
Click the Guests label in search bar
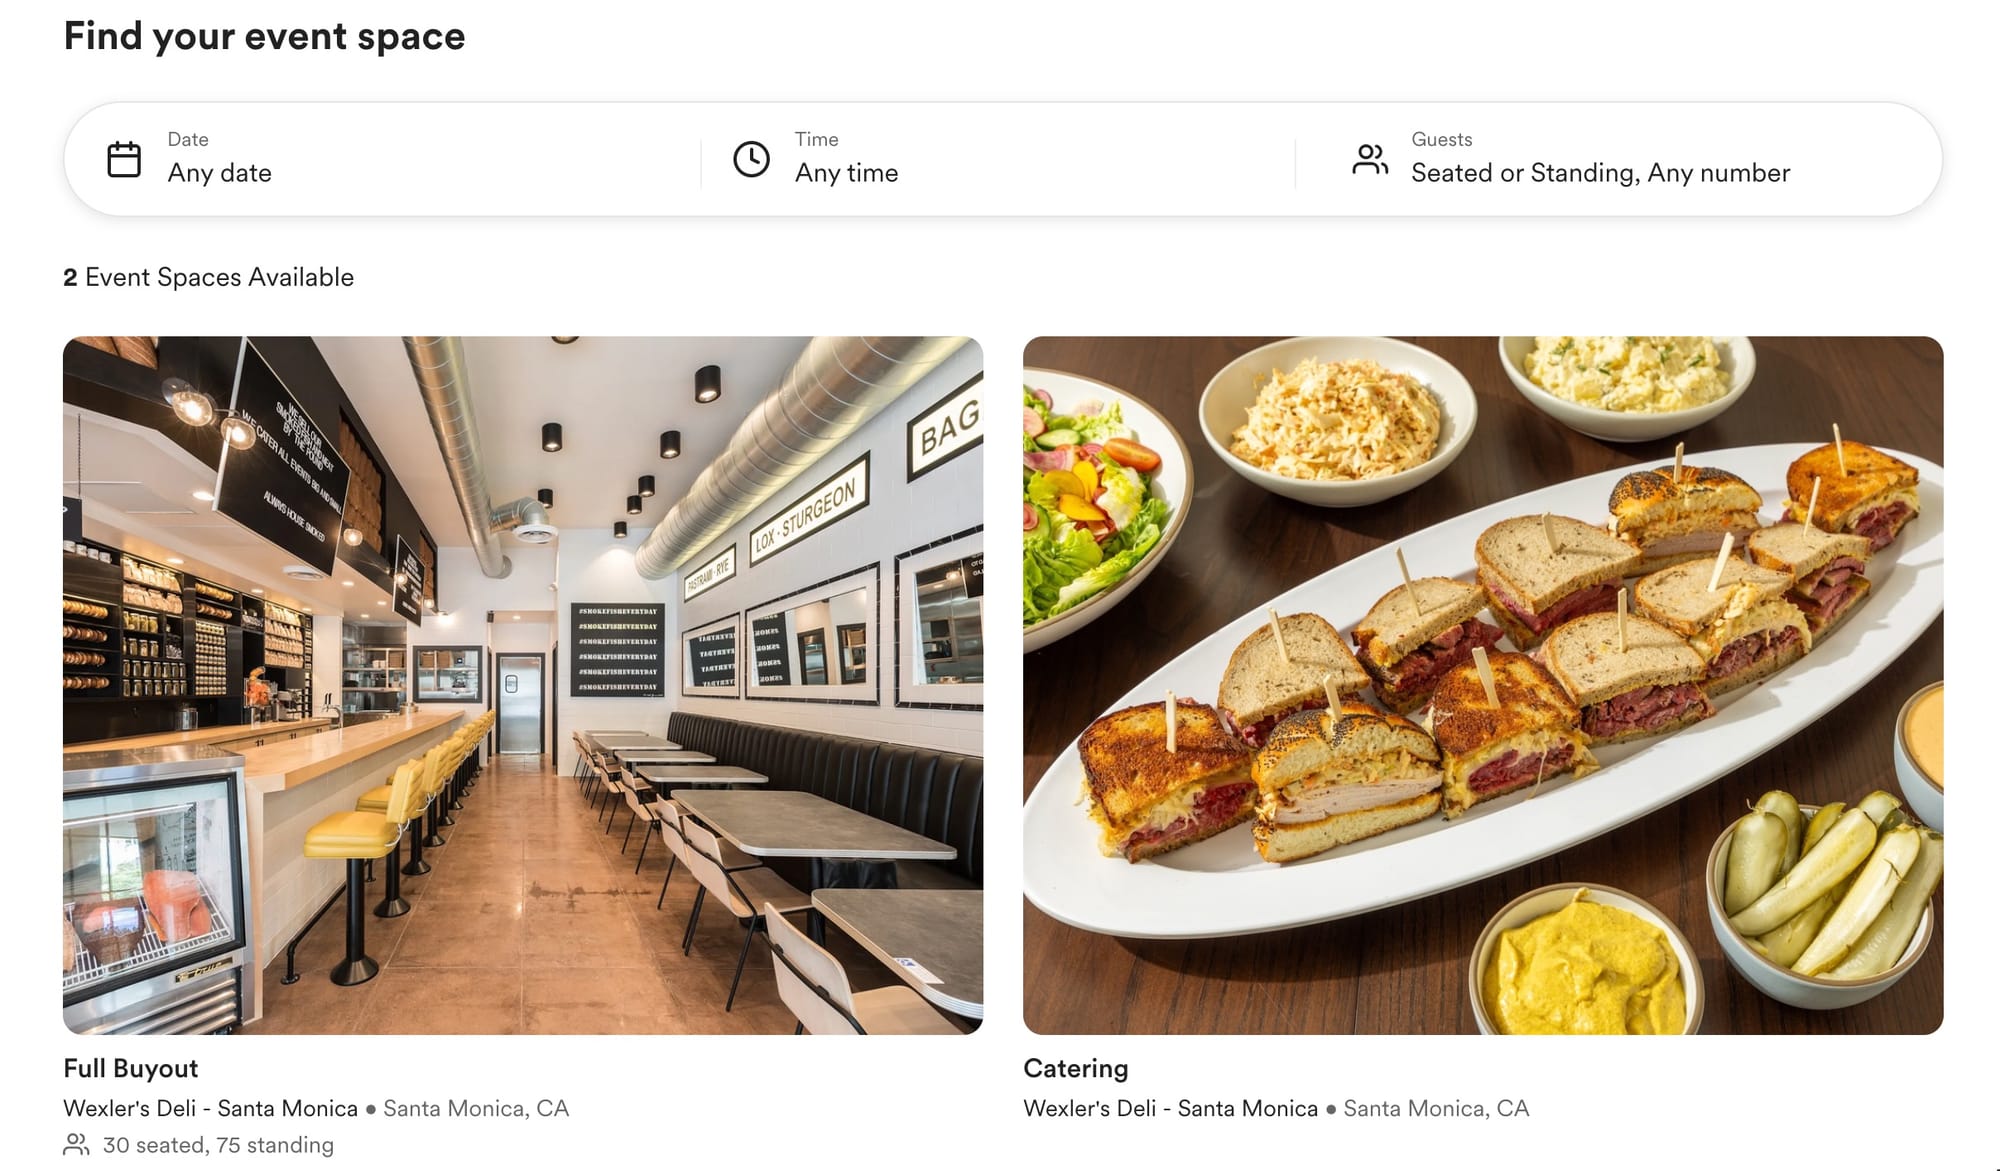1441,139
